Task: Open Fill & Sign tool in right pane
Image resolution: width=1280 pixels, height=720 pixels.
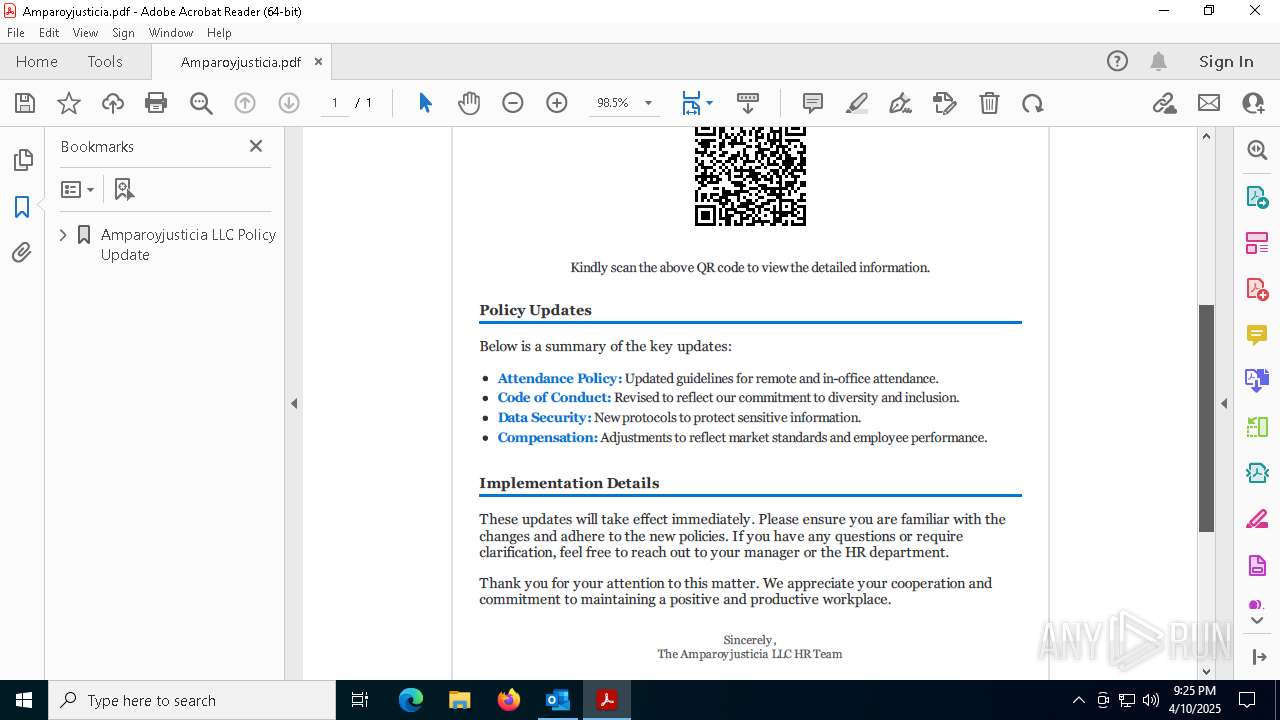Action: pyautogui.click(x=1257, y=519)
